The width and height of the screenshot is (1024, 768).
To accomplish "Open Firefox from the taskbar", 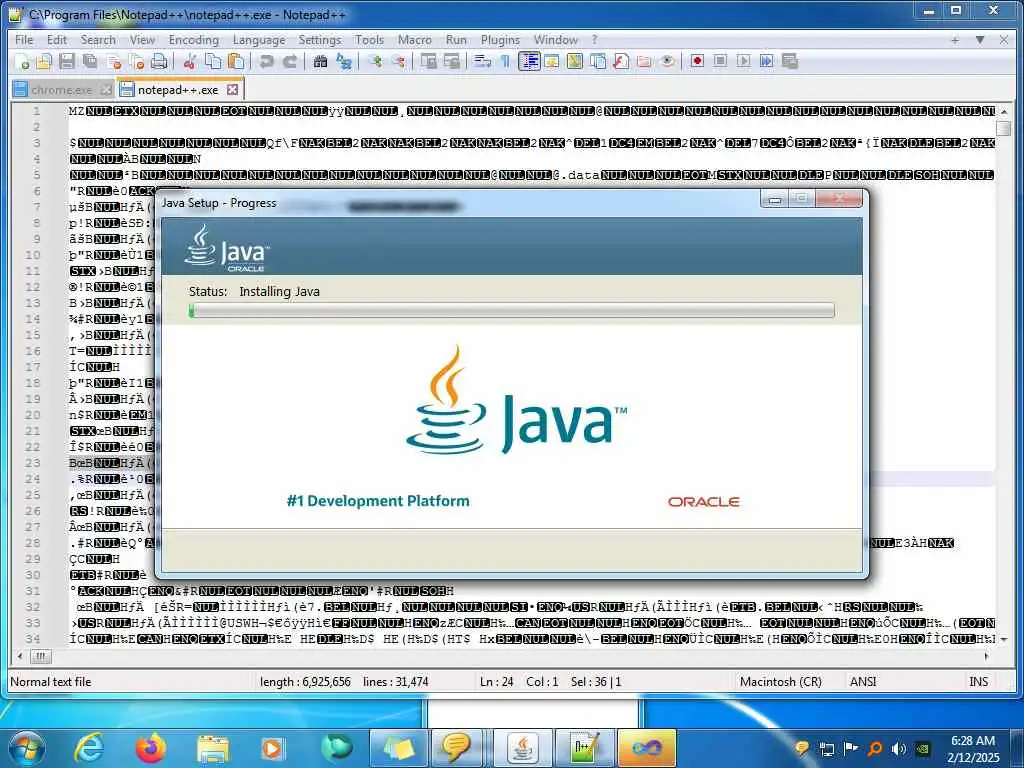I will (150, 748).
